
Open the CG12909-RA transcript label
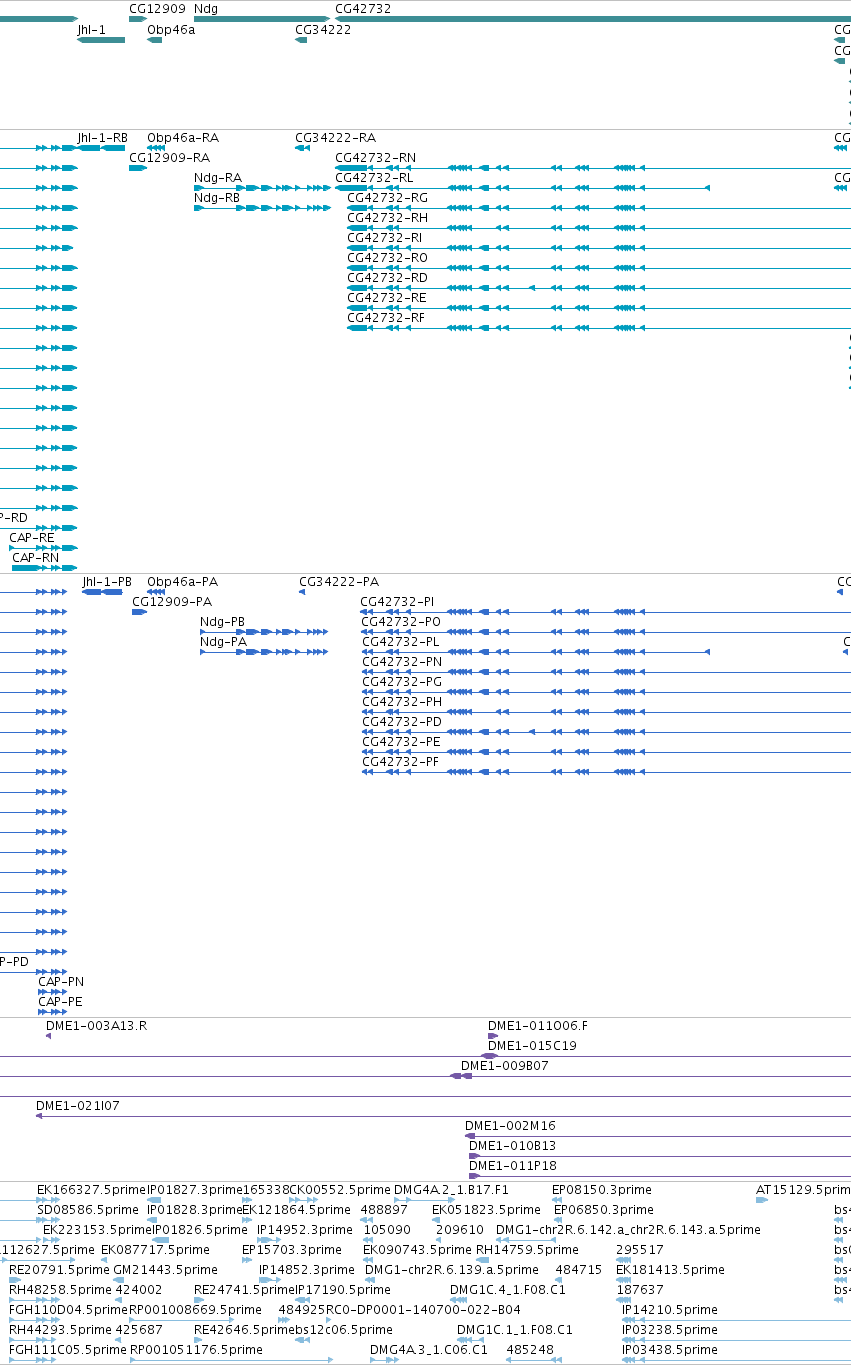pyautogui.click(x=170, y=158)
